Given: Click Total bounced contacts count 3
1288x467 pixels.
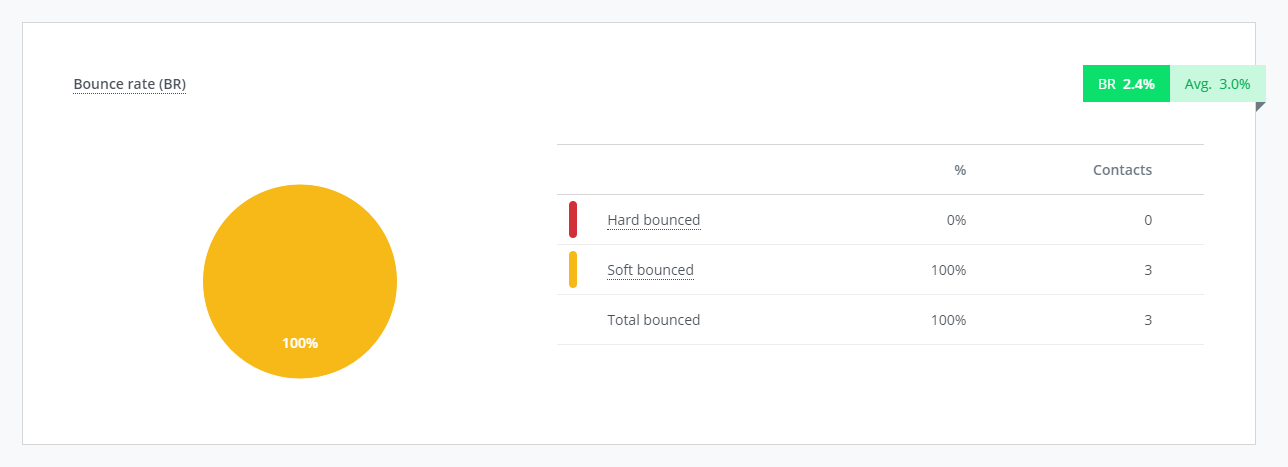Looking at the screenshot, I should coord(1148,320).
